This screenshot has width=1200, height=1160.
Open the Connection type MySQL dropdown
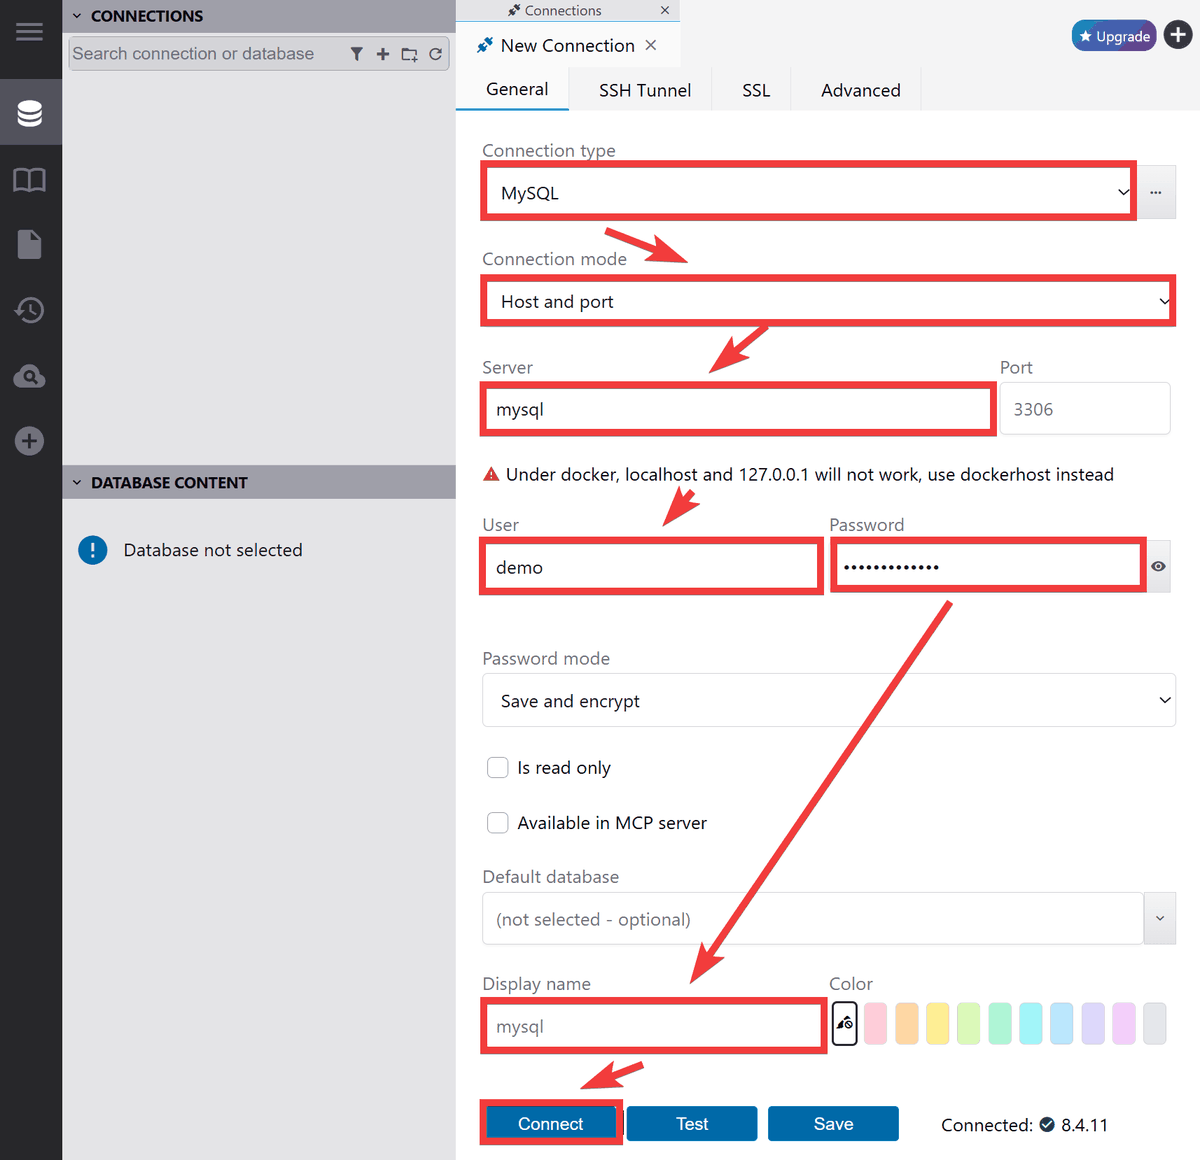pos(809,192)
